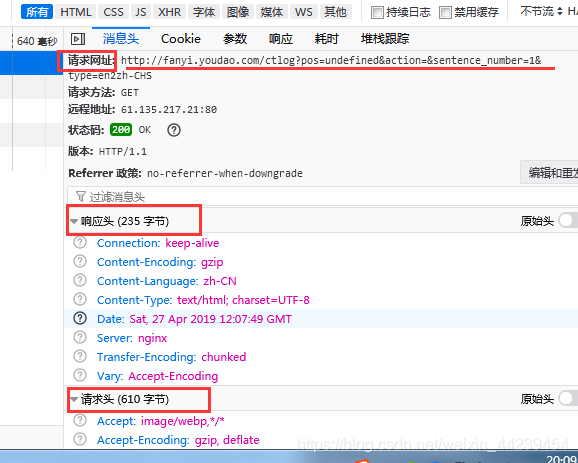This screenshot has width=578, height=463.
Task: Filter requests by 其他
Action: 335,12
